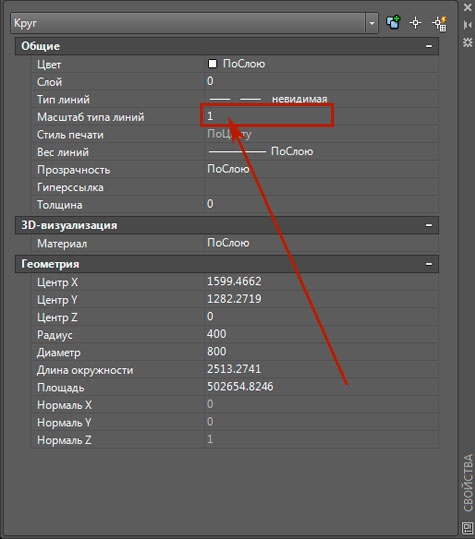
Task: Collapse the Общие section
Action: [x=429, y=46]
